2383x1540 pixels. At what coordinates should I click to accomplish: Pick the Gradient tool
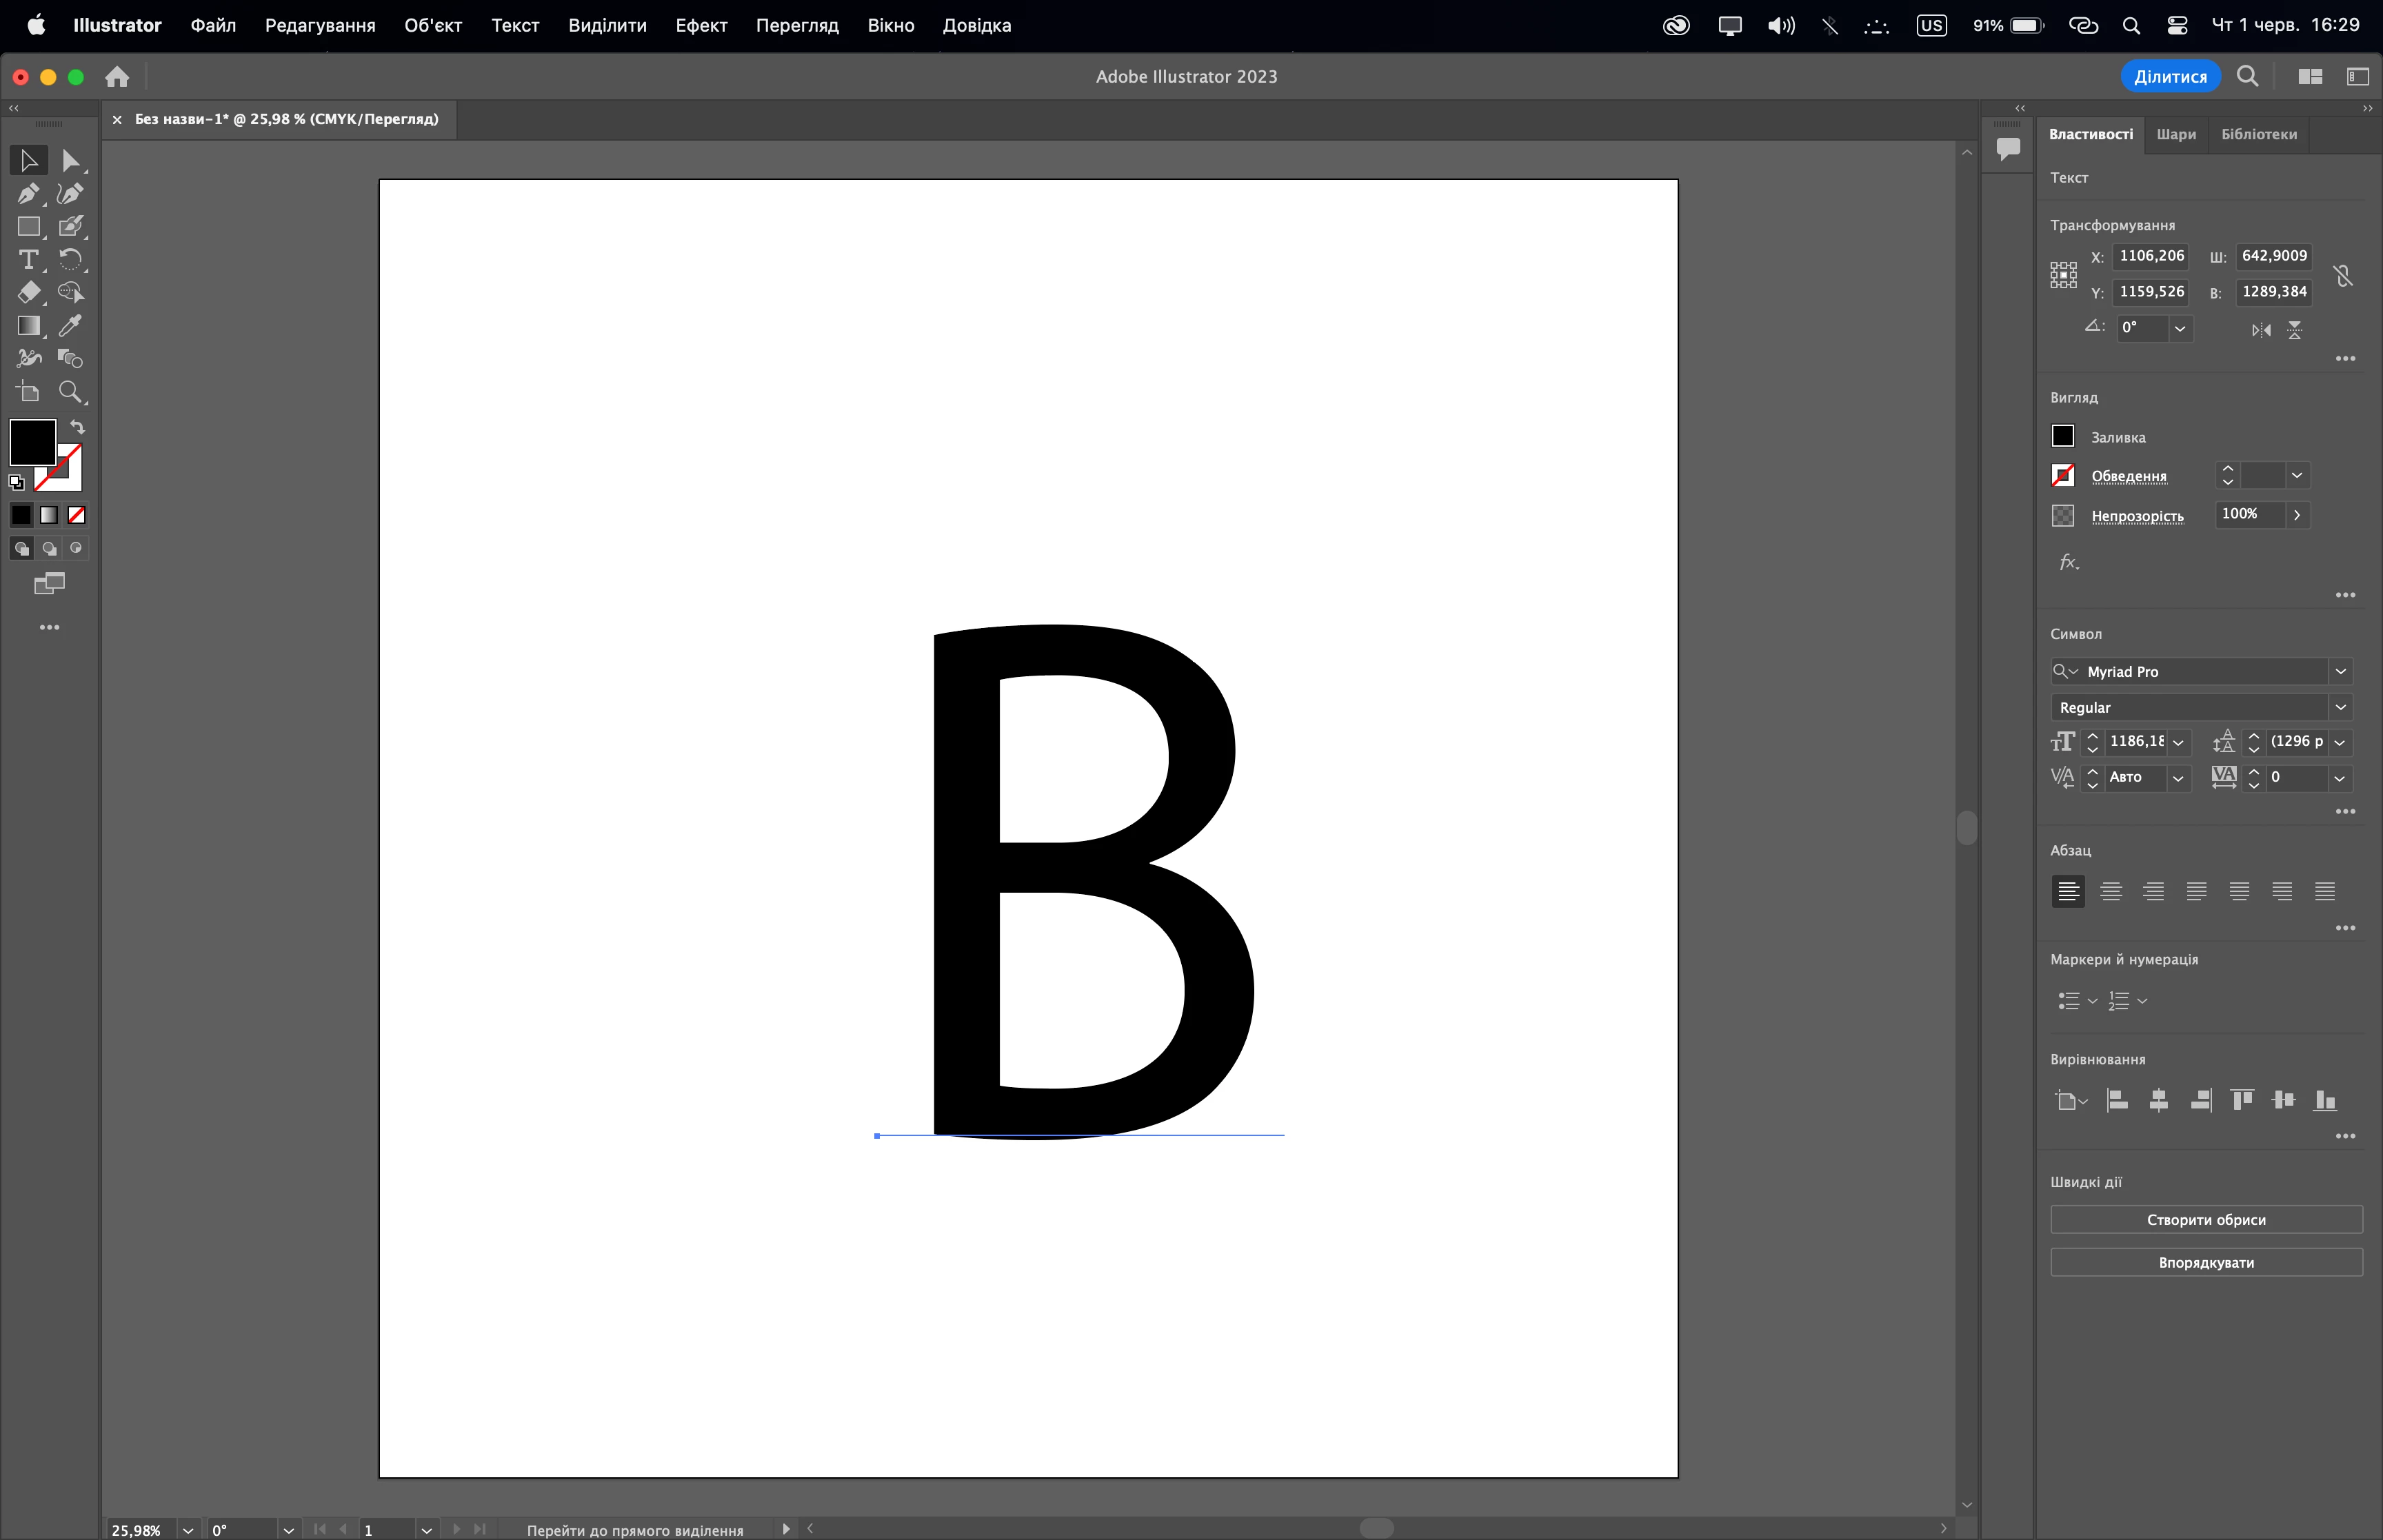28,325
